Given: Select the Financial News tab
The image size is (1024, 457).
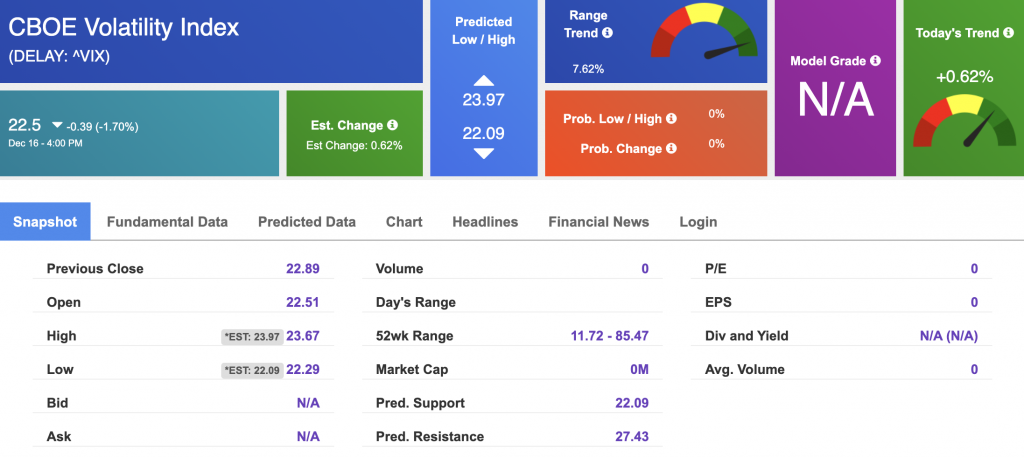Looking at the screenshot, I should tap(599, 221).
